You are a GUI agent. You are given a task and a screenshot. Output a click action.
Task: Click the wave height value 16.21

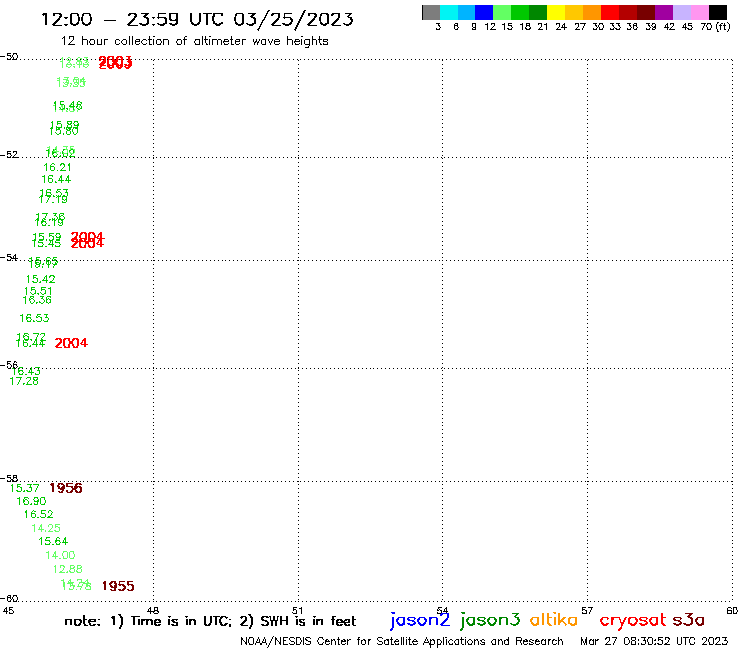point(58,167)
